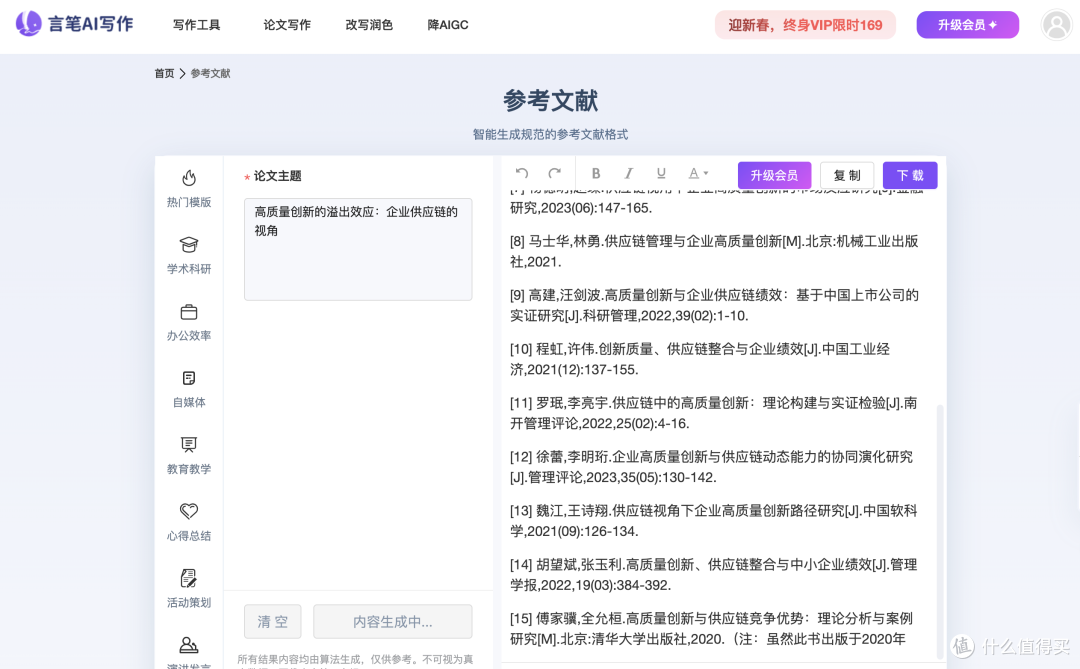Download the references with 下载
This screenshot has width=1080, height=669.
coord(910,175)
